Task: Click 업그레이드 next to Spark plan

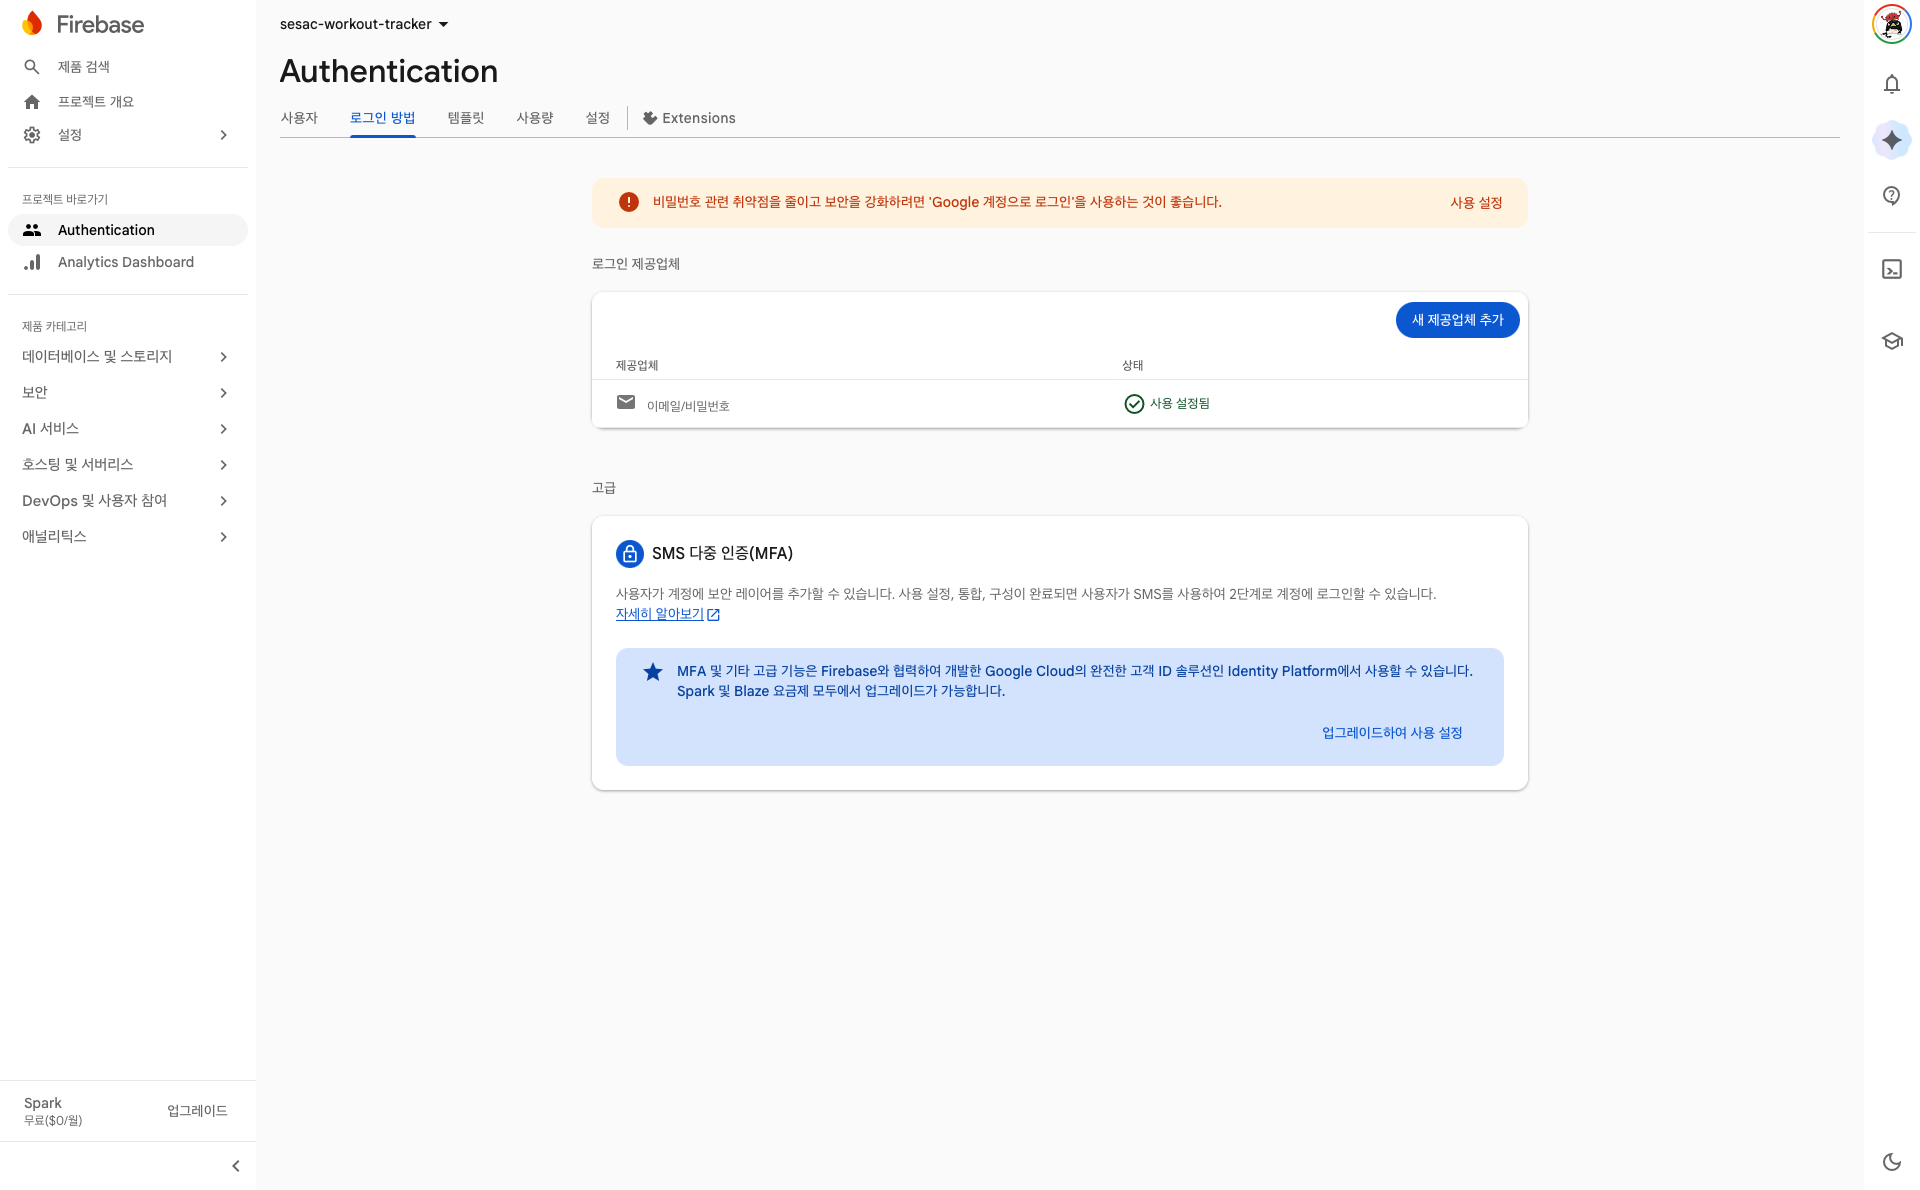Action: coord(197,1111)
